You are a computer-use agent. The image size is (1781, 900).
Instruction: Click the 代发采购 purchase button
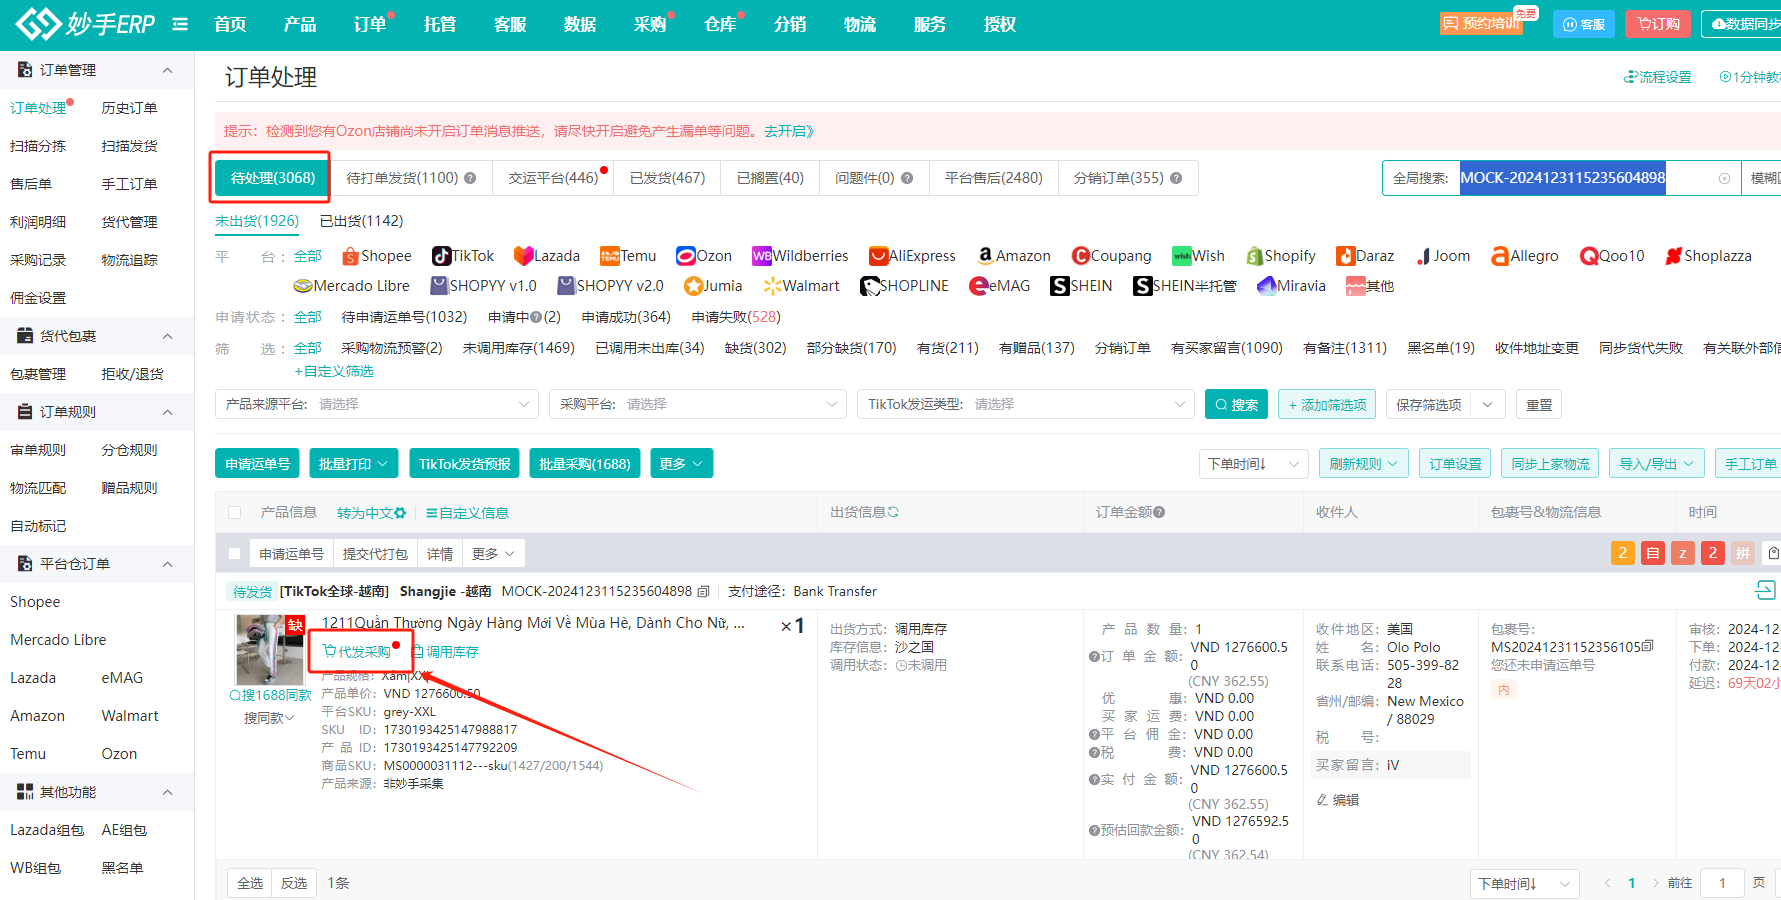(360, 650)
